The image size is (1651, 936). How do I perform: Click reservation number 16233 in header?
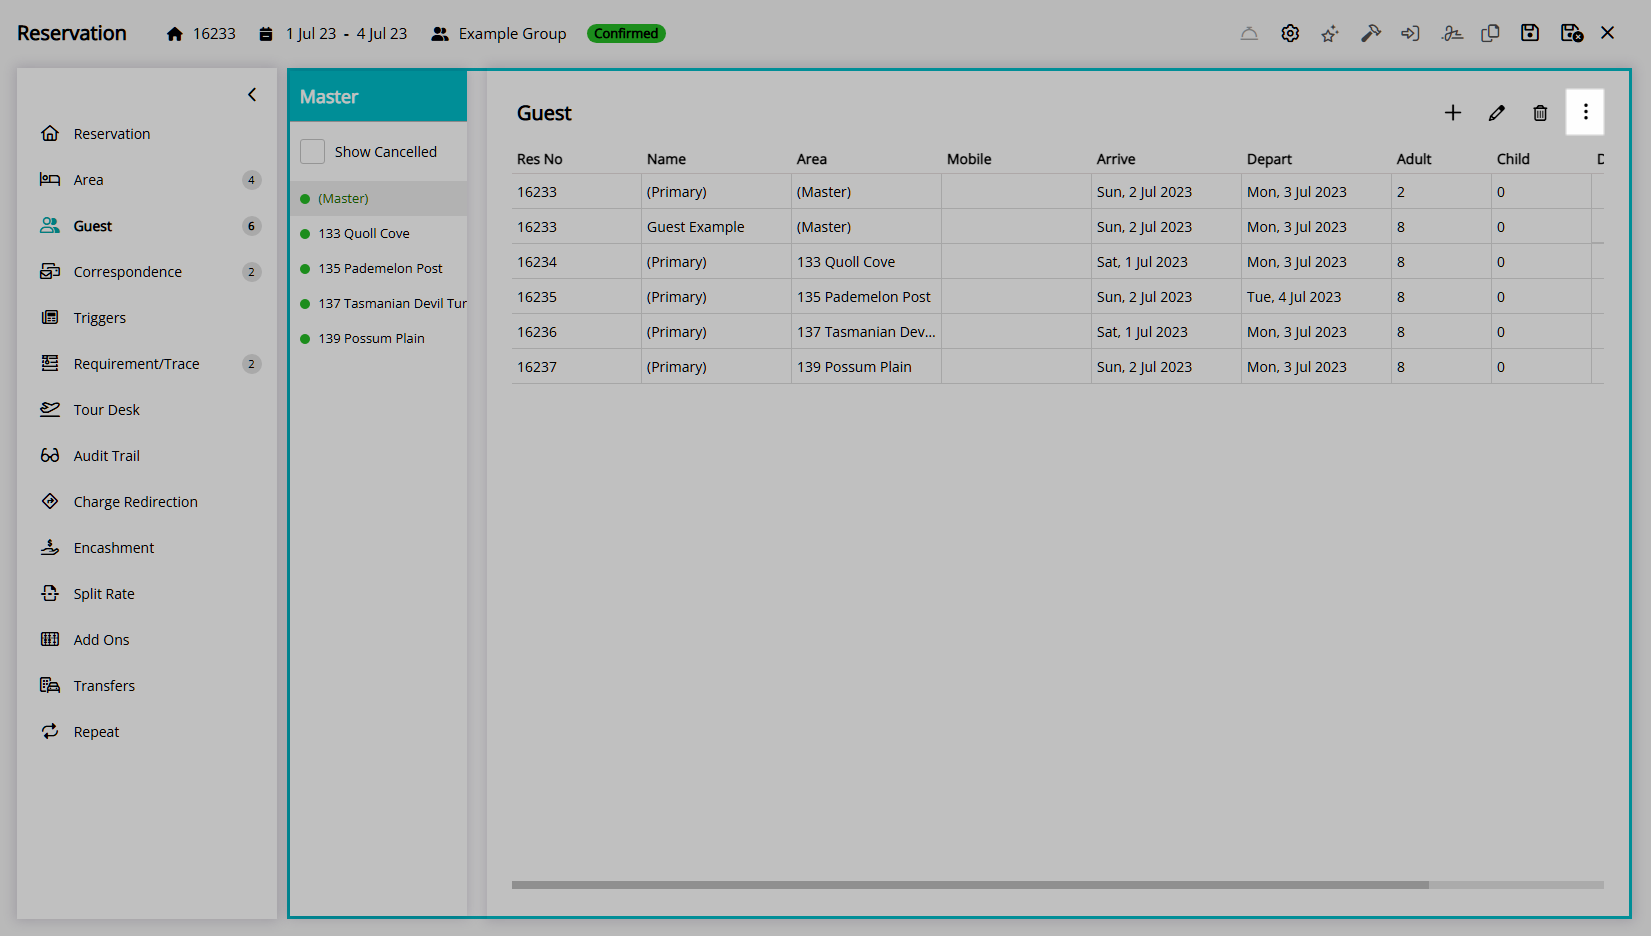[214, 34]
